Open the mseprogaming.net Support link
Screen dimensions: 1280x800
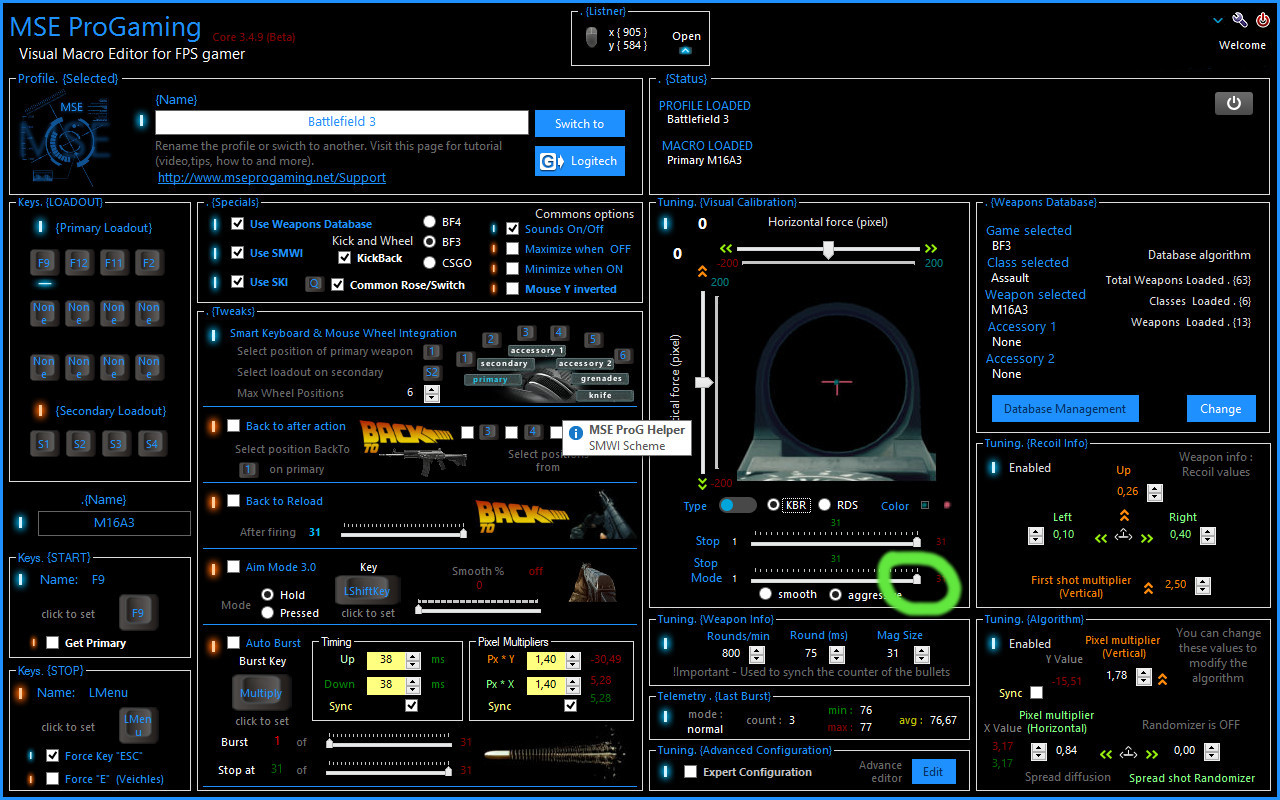[272, 177]
